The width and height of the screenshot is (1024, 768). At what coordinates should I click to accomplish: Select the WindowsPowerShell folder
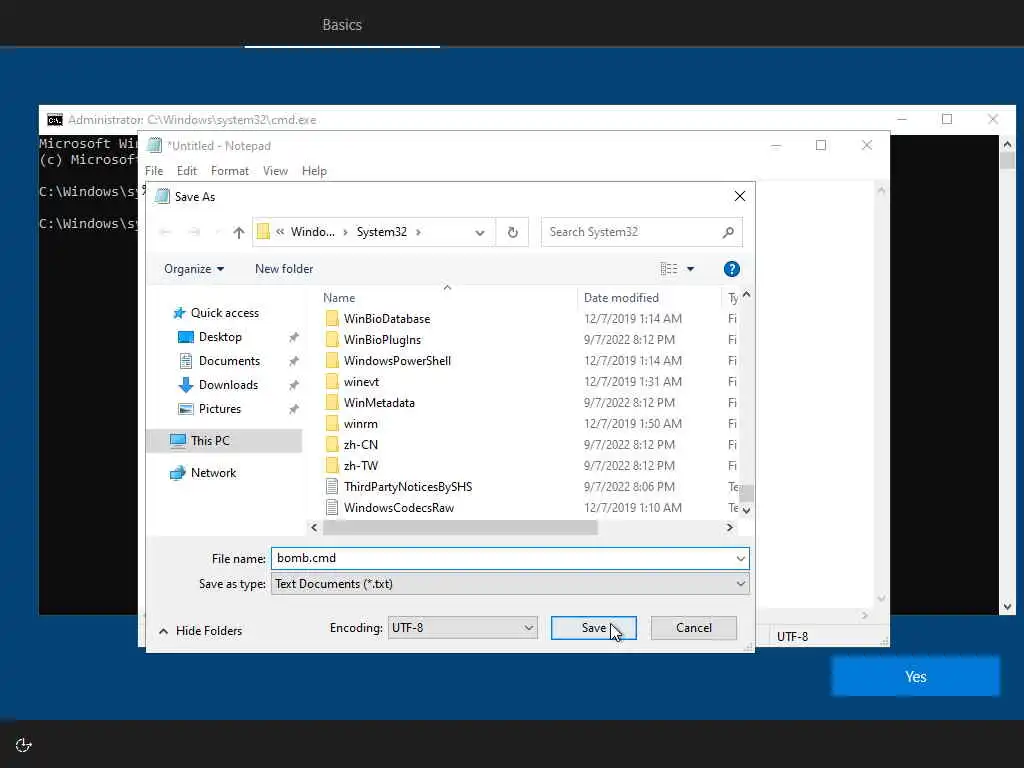pos(397,360)
